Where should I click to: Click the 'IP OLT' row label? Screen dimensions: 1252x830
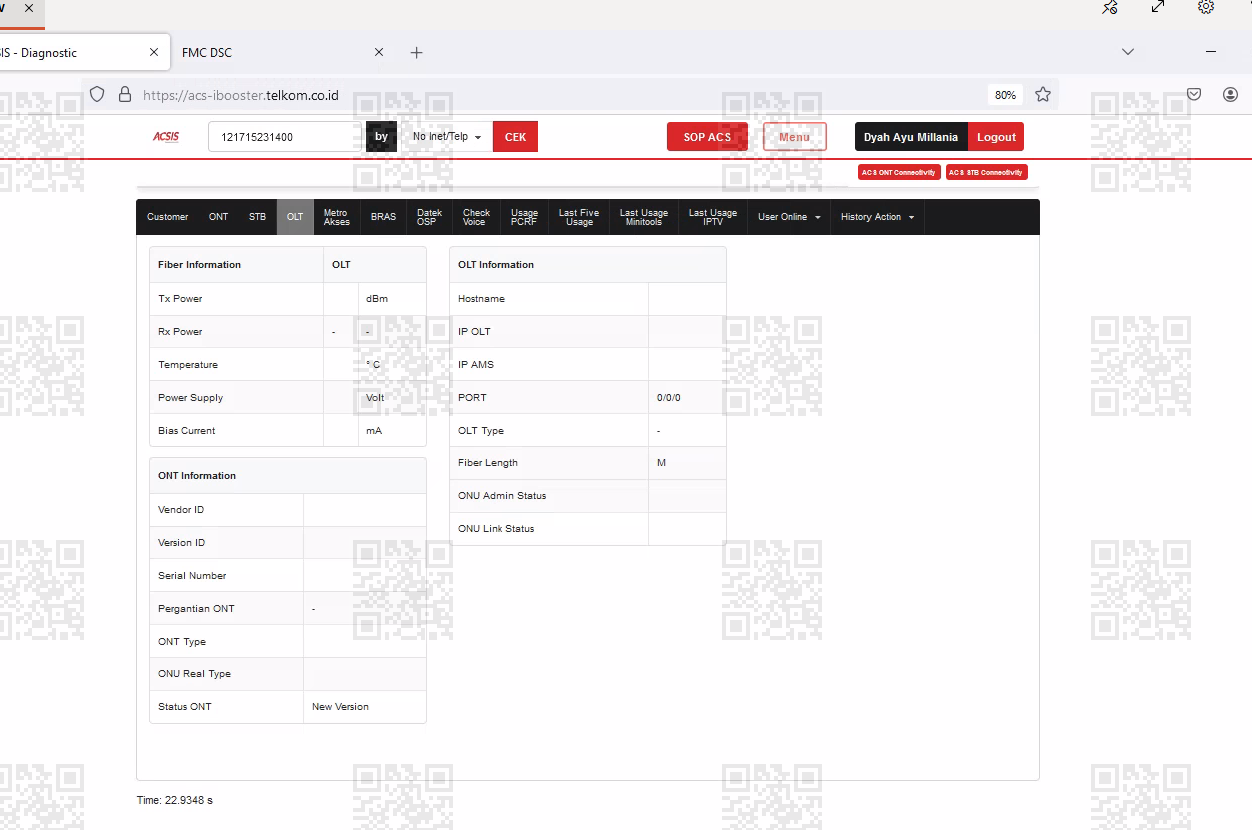(x=474, y=332)
